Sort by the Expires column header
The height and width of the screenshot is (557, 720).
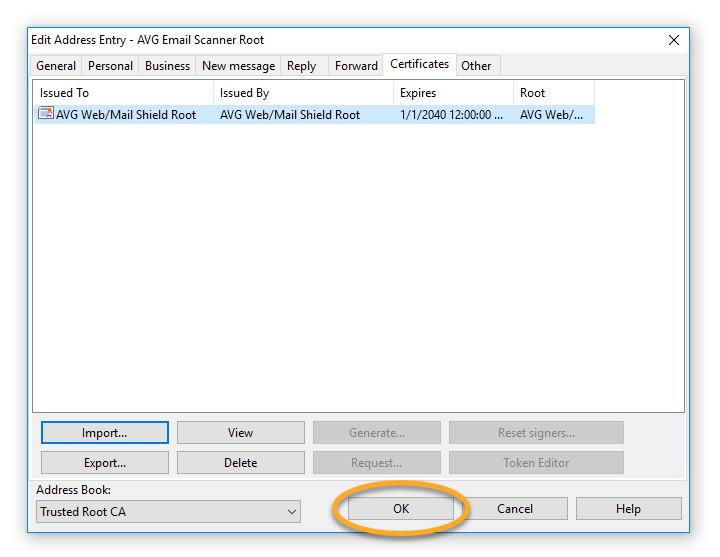coord(453,93)
